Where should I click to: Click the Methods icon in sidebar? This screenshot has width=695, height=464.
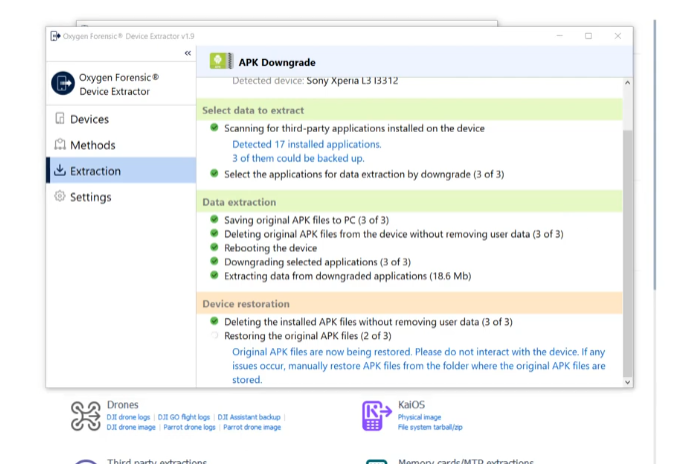pyautogui.click(x=60, y=144)
